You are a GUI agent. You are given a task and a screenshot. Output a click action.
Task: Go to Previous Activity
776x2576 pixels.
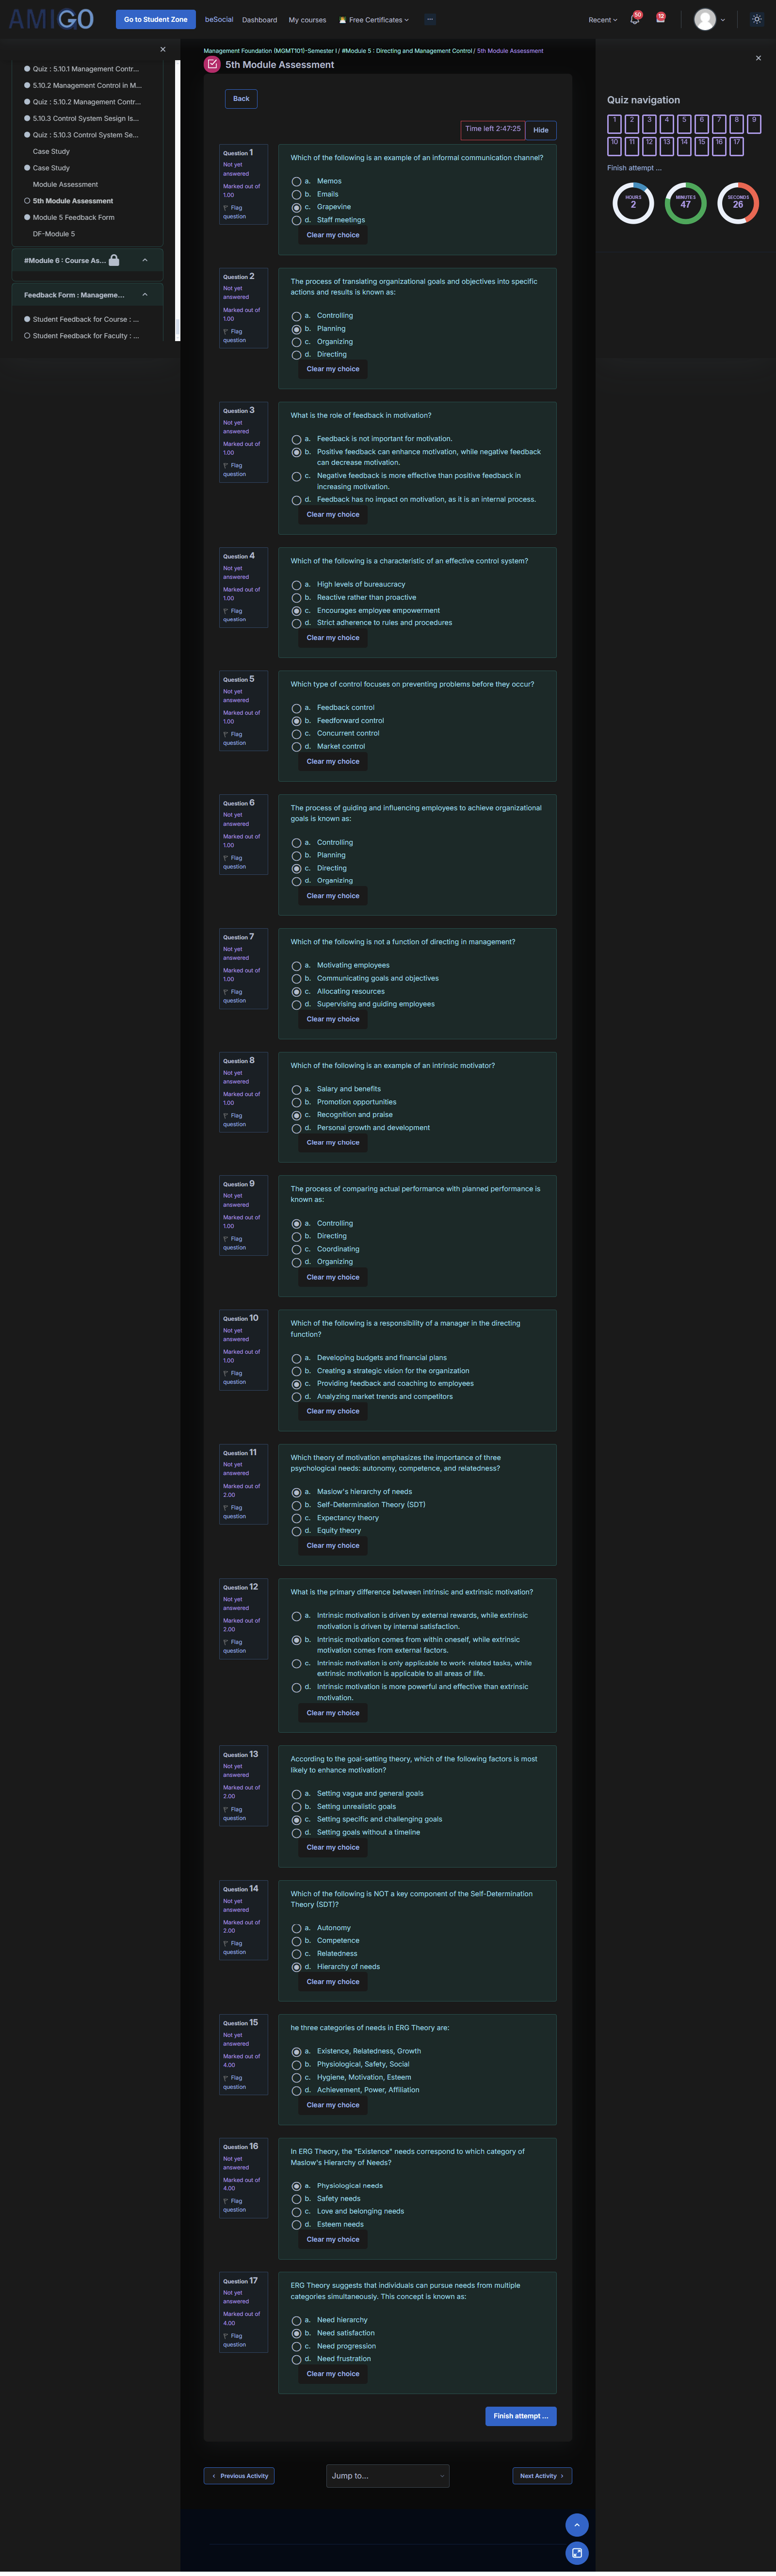tap(239, 2476)
